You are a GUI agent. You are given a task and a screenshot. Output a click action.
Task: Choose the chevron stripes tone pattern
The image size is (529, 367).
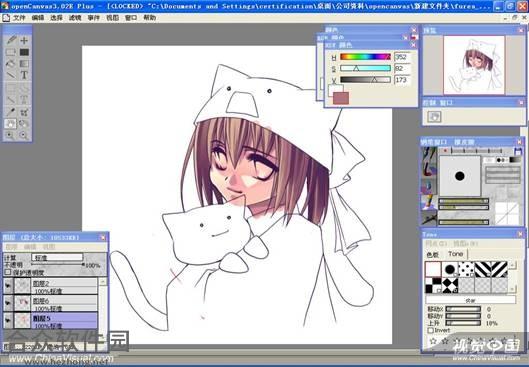coord(499,269)
